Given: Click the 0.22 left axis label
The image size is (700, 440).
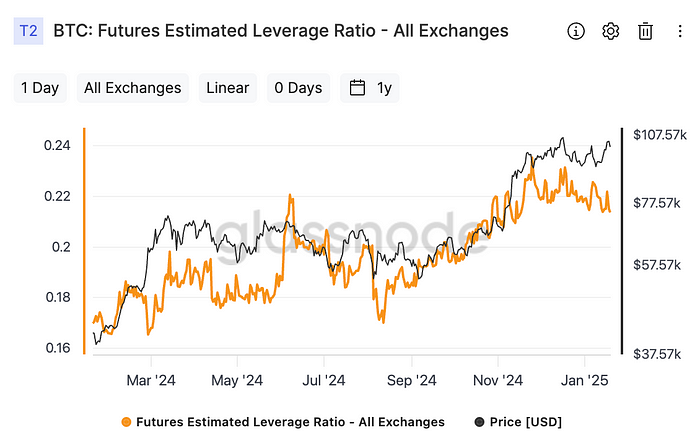Looking at the screenshot, I should 57,196.
